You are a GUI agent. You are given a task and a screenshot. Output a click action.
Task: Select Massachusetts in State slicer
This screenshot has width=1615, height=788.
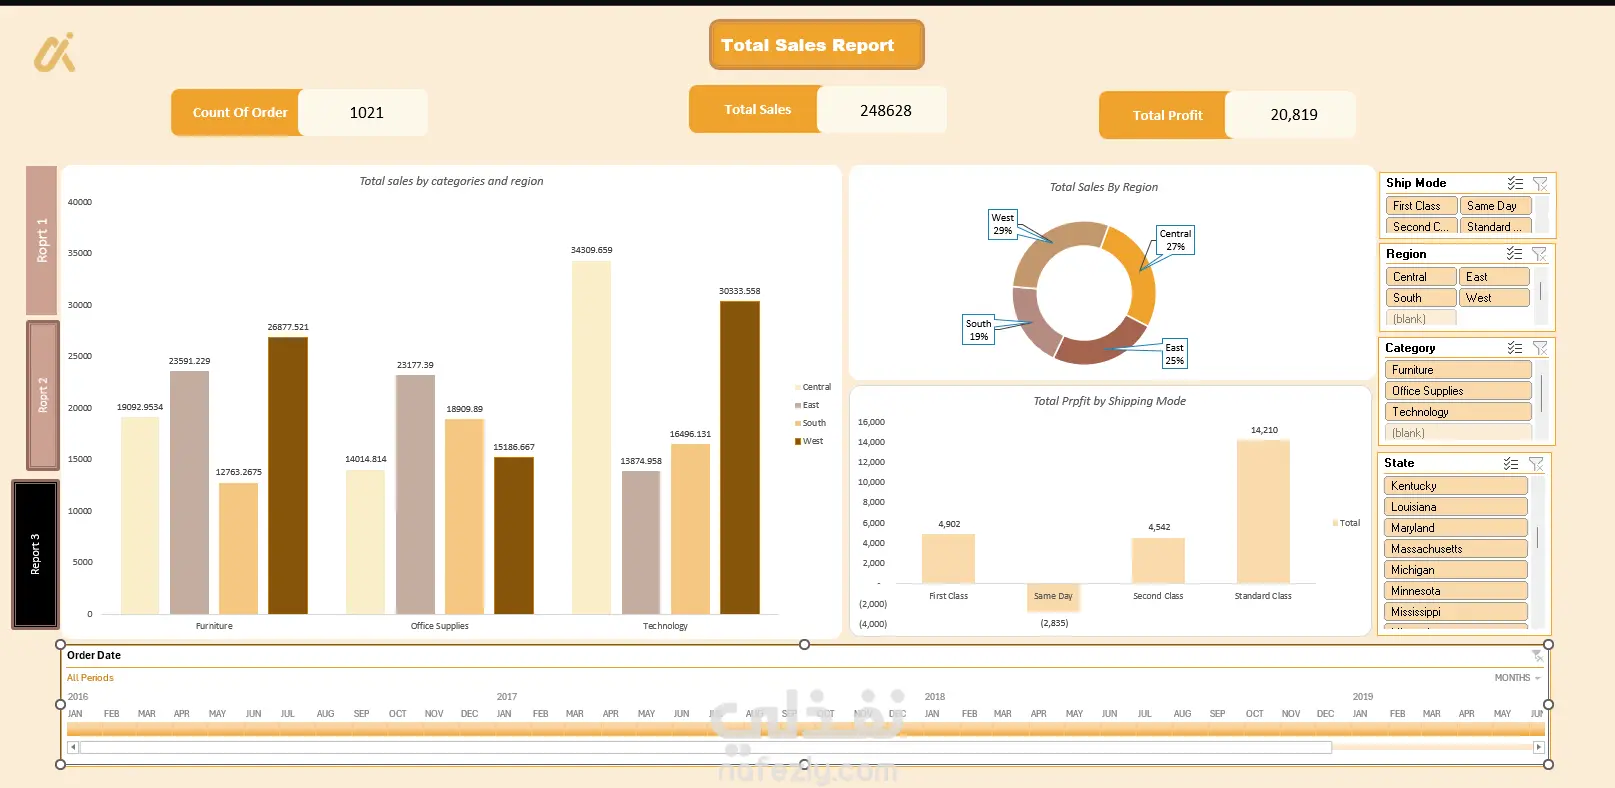[1456, 549]
